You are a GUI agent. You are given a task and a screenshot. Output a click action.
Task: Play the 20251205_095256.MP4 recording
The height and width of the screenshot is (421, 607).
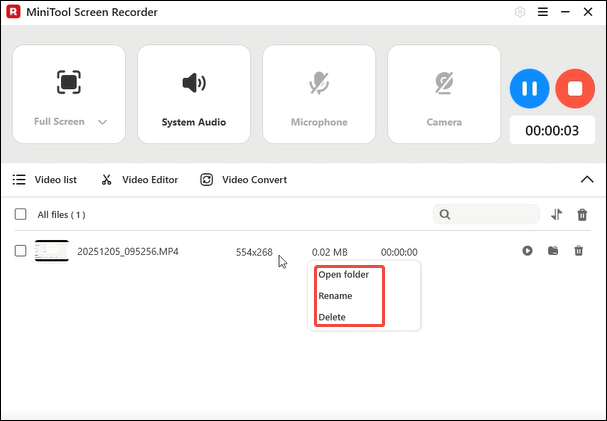click(527, 251)
